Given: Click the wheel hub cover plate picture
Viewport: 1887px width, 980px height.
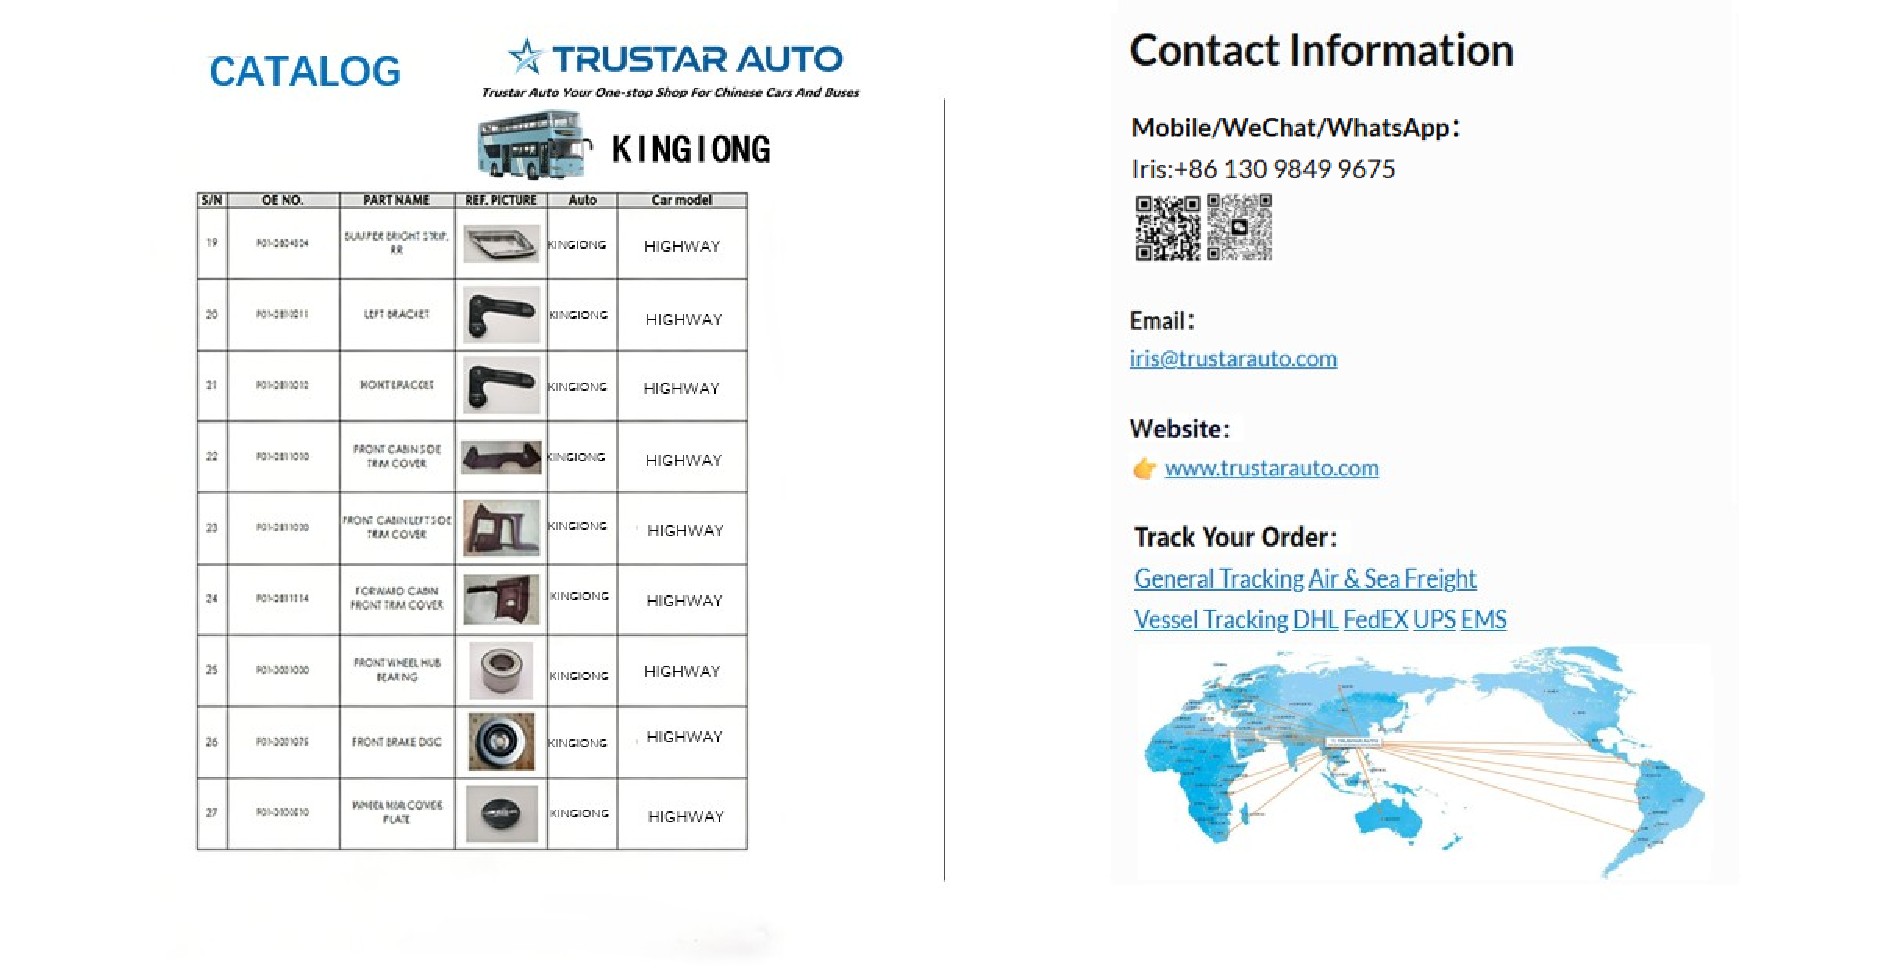Looking at the screenshot, I should pyautogui.click(x=501, y=813).
